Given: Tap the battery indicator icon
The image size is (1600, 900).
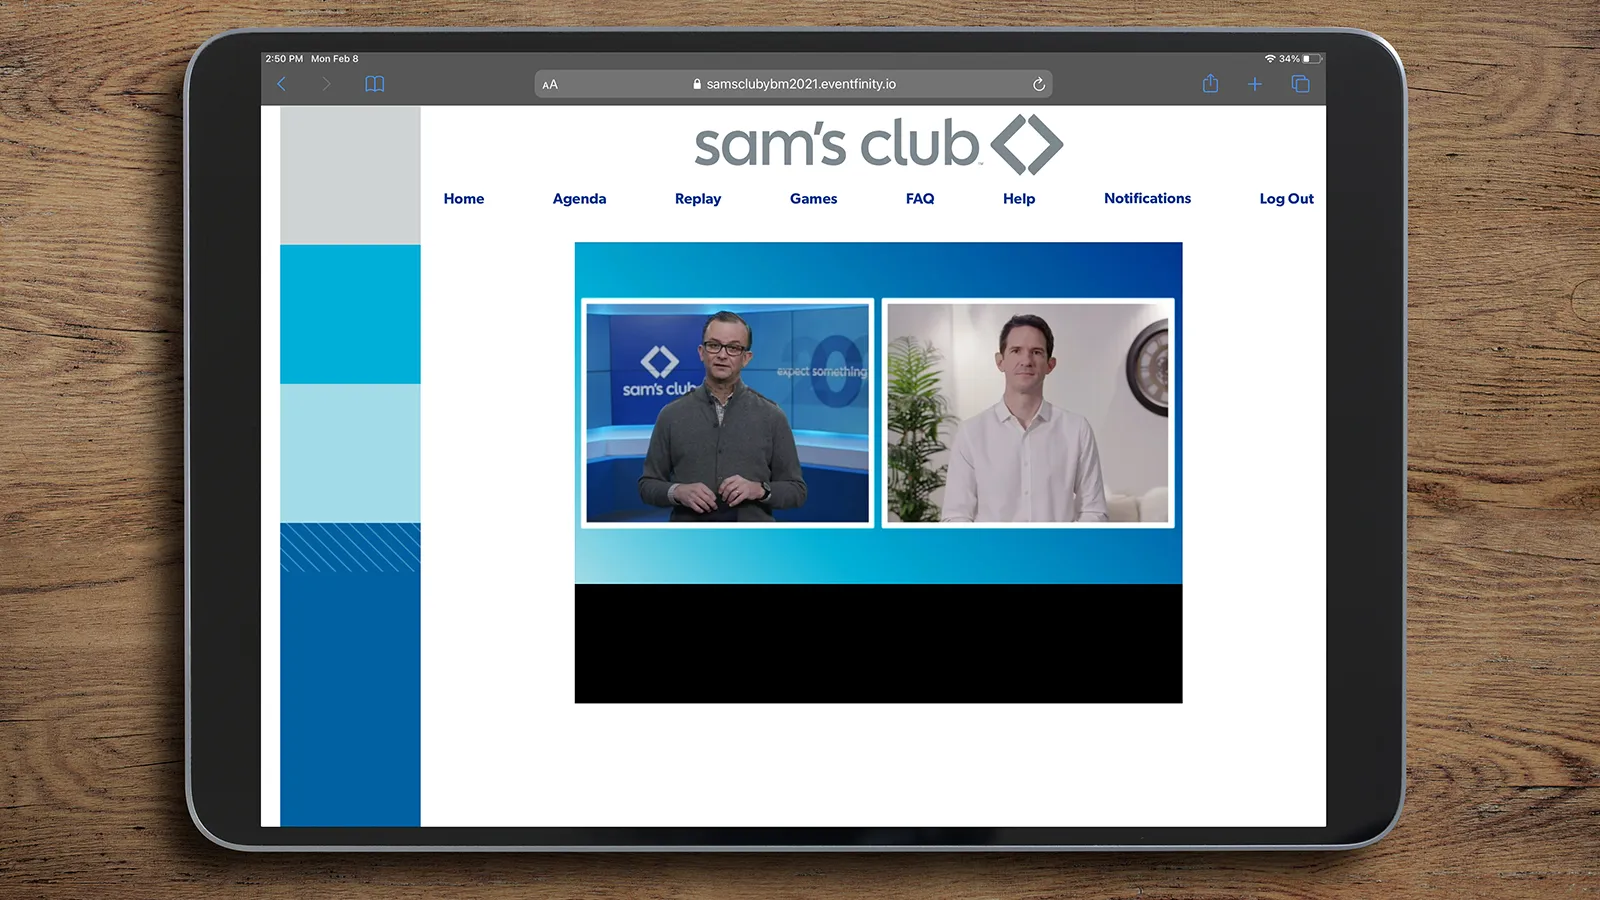Looking at the screenshot, I should 1312,59.
